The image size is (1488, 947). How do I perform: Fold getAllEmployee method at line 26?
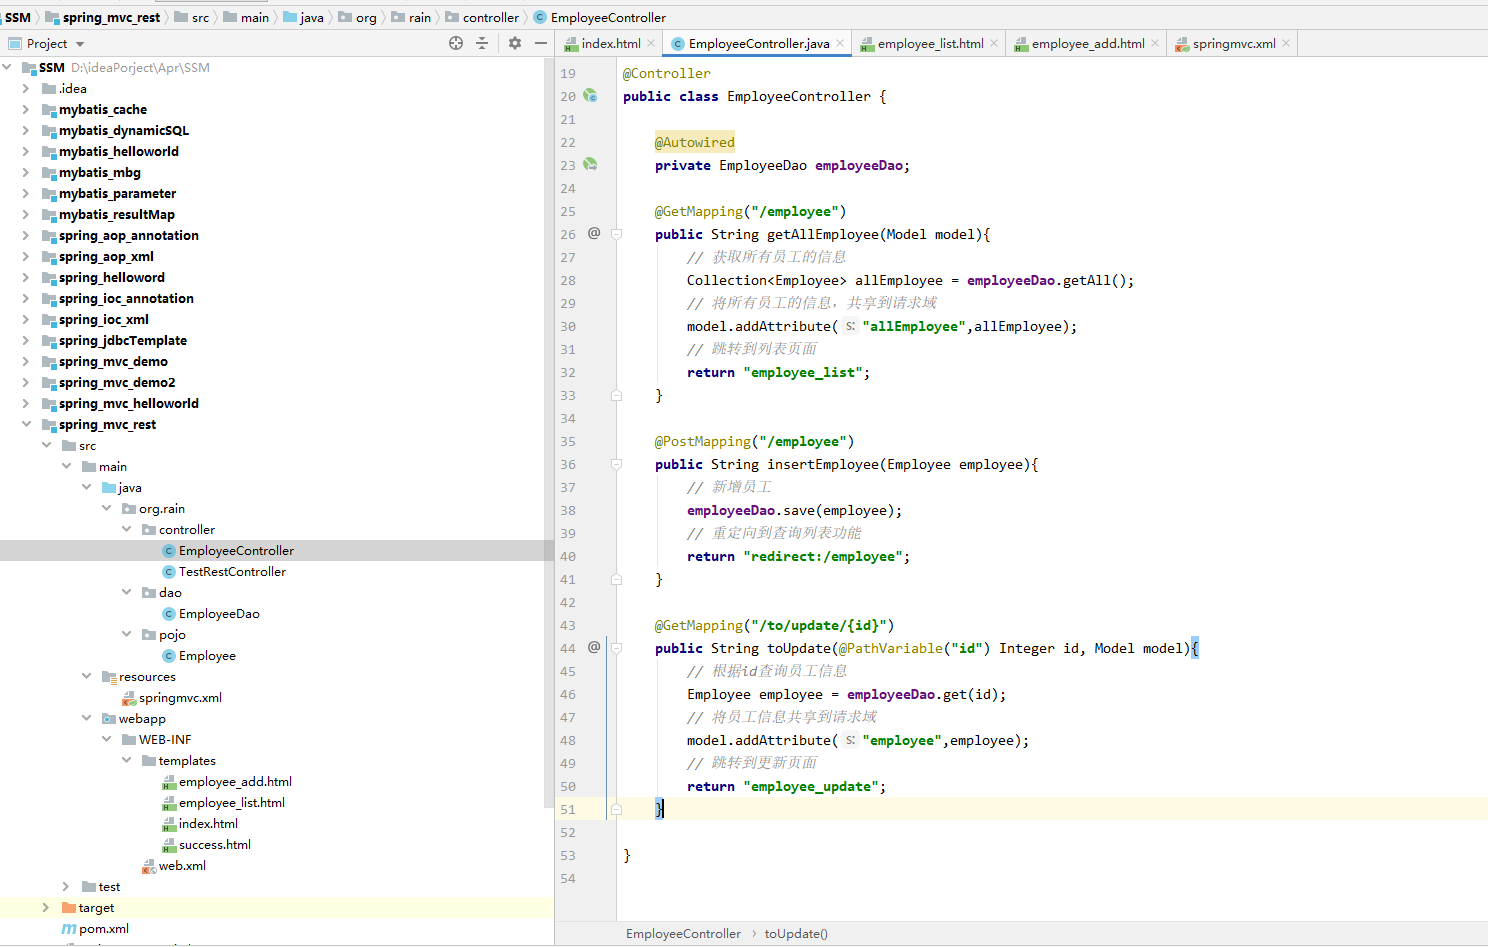(617, 234)
